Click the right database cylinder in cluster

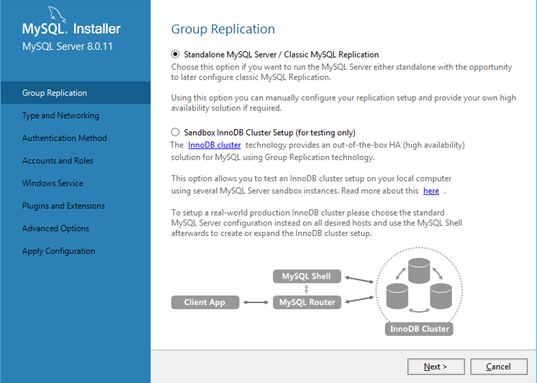click(441, 296)
